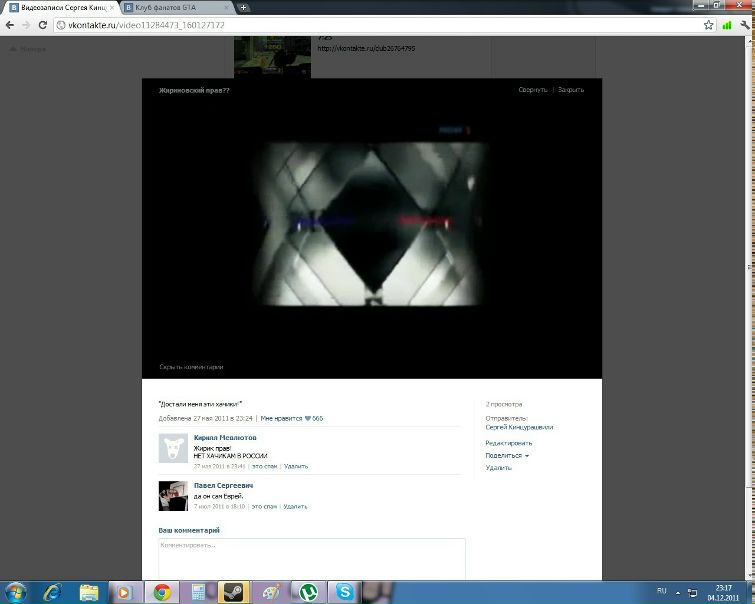The height and width of the screenshot is (604, 755).
Task: Show hidden system tray icons arrow
Action: point(677,592)
